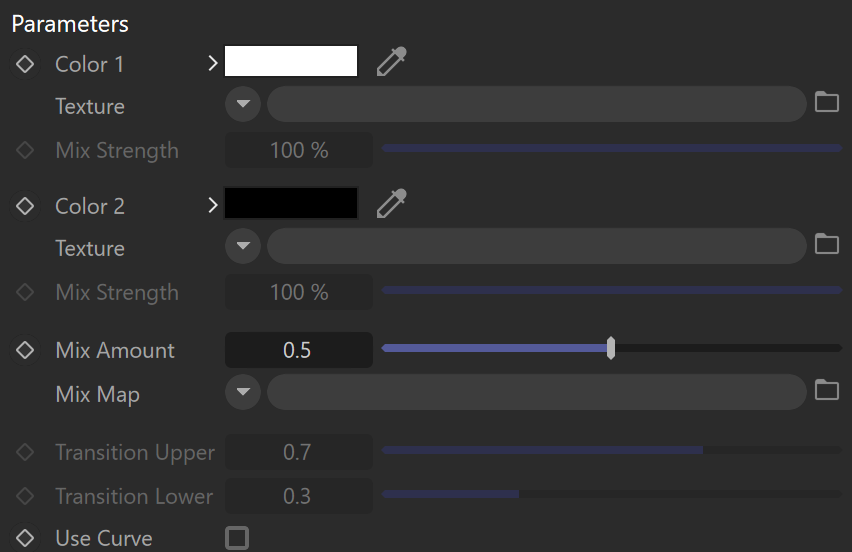Screen dimensions: 852x552
Task: Open Color 2 Texture dropdown arrow
Action: click(243, 246)
